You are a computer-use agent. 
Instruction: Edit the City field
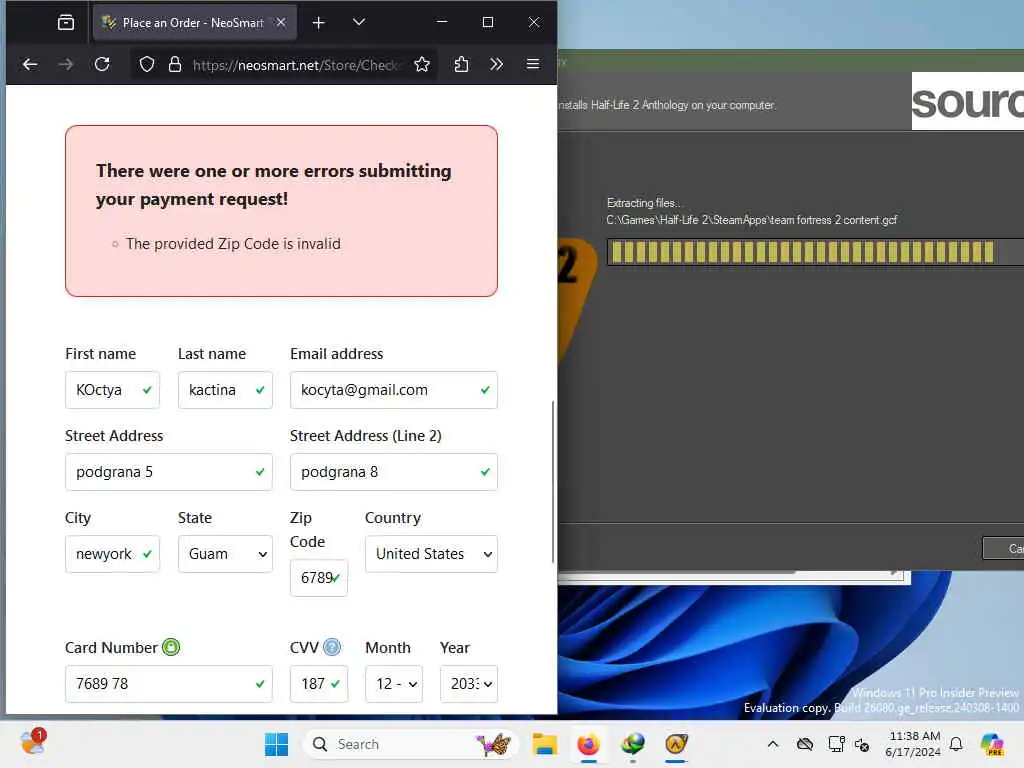[x=112, y=554]
